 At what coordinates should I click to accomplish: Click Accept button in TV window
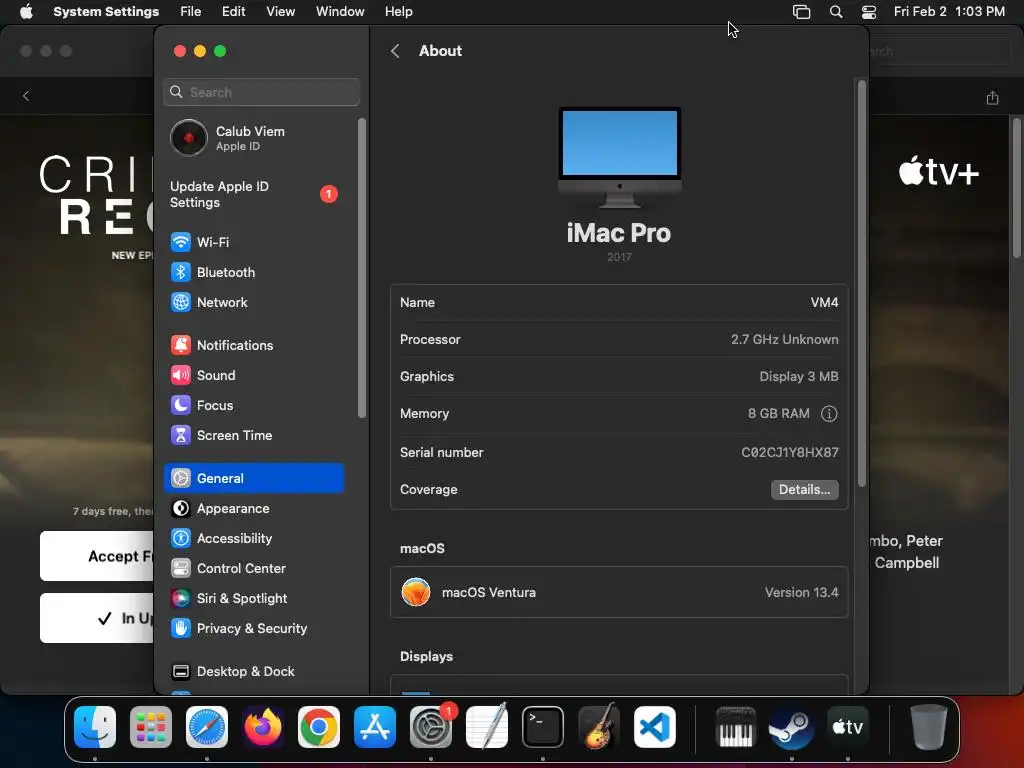(97, 556)
